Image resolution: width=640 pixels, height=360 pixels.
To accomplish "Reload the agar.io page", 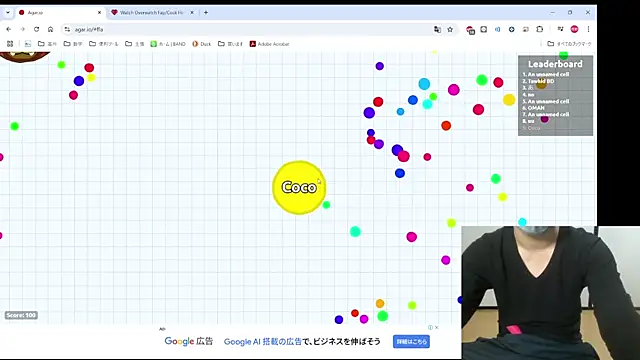I will 36,29.
